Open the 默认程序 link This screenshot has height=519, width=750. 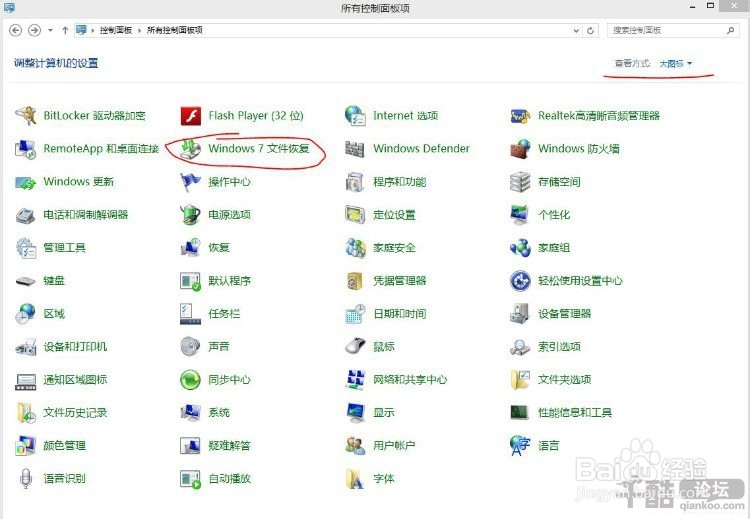(230, 281)
